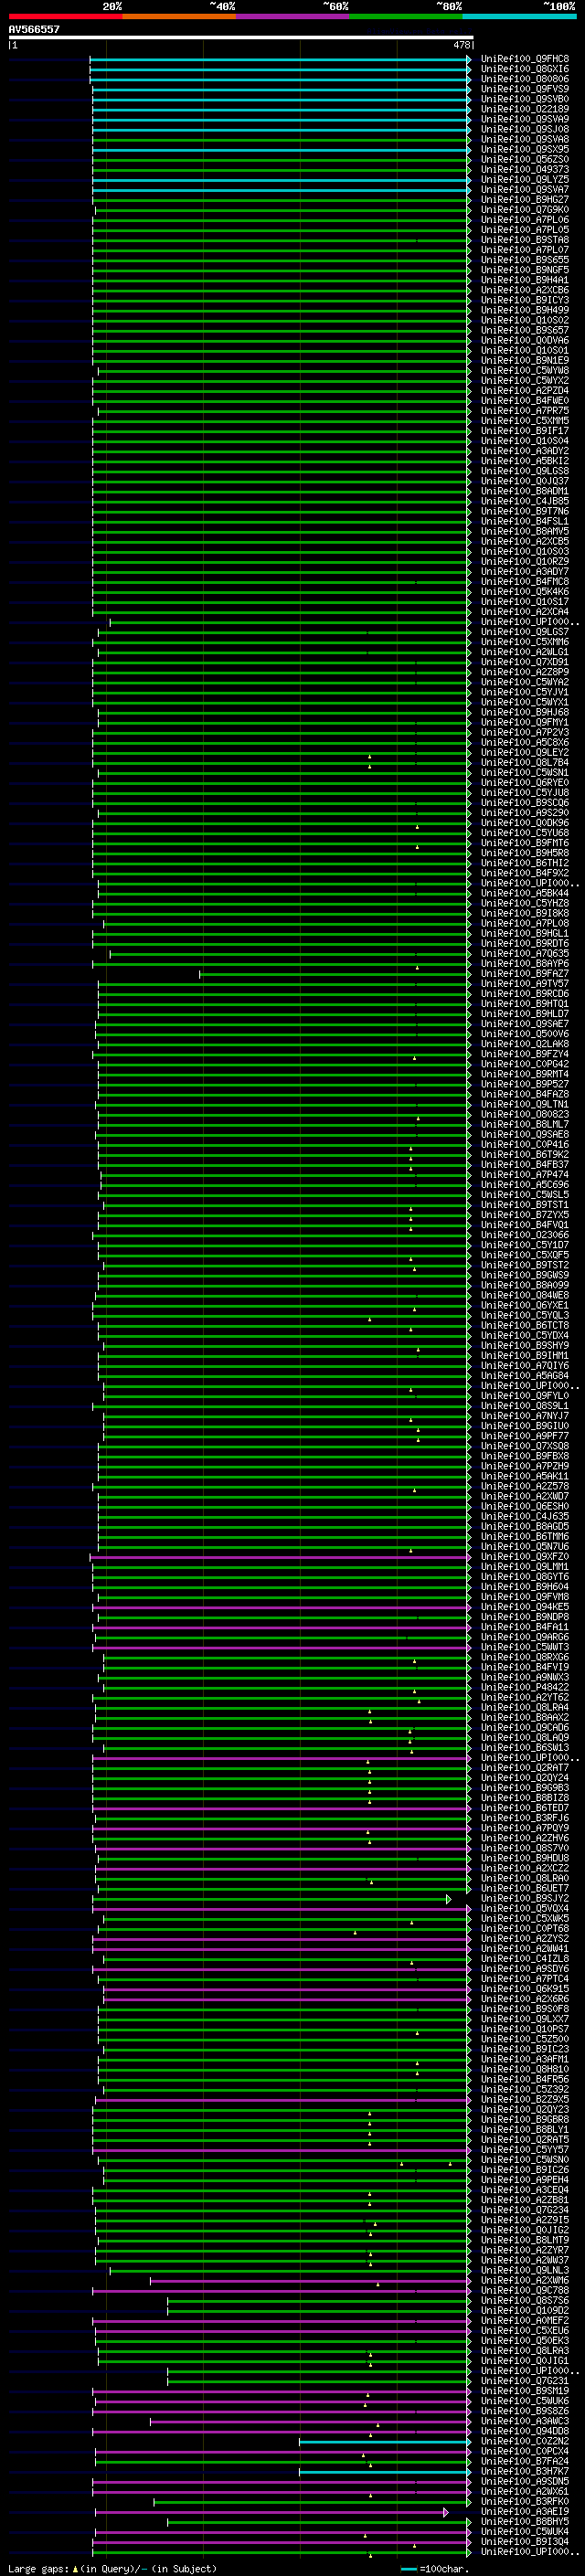Image resolution: width=585 pixels, height=2576 pixels.
Task: Click label UniRef100_B9STA8
Action: tap(525, 240)
